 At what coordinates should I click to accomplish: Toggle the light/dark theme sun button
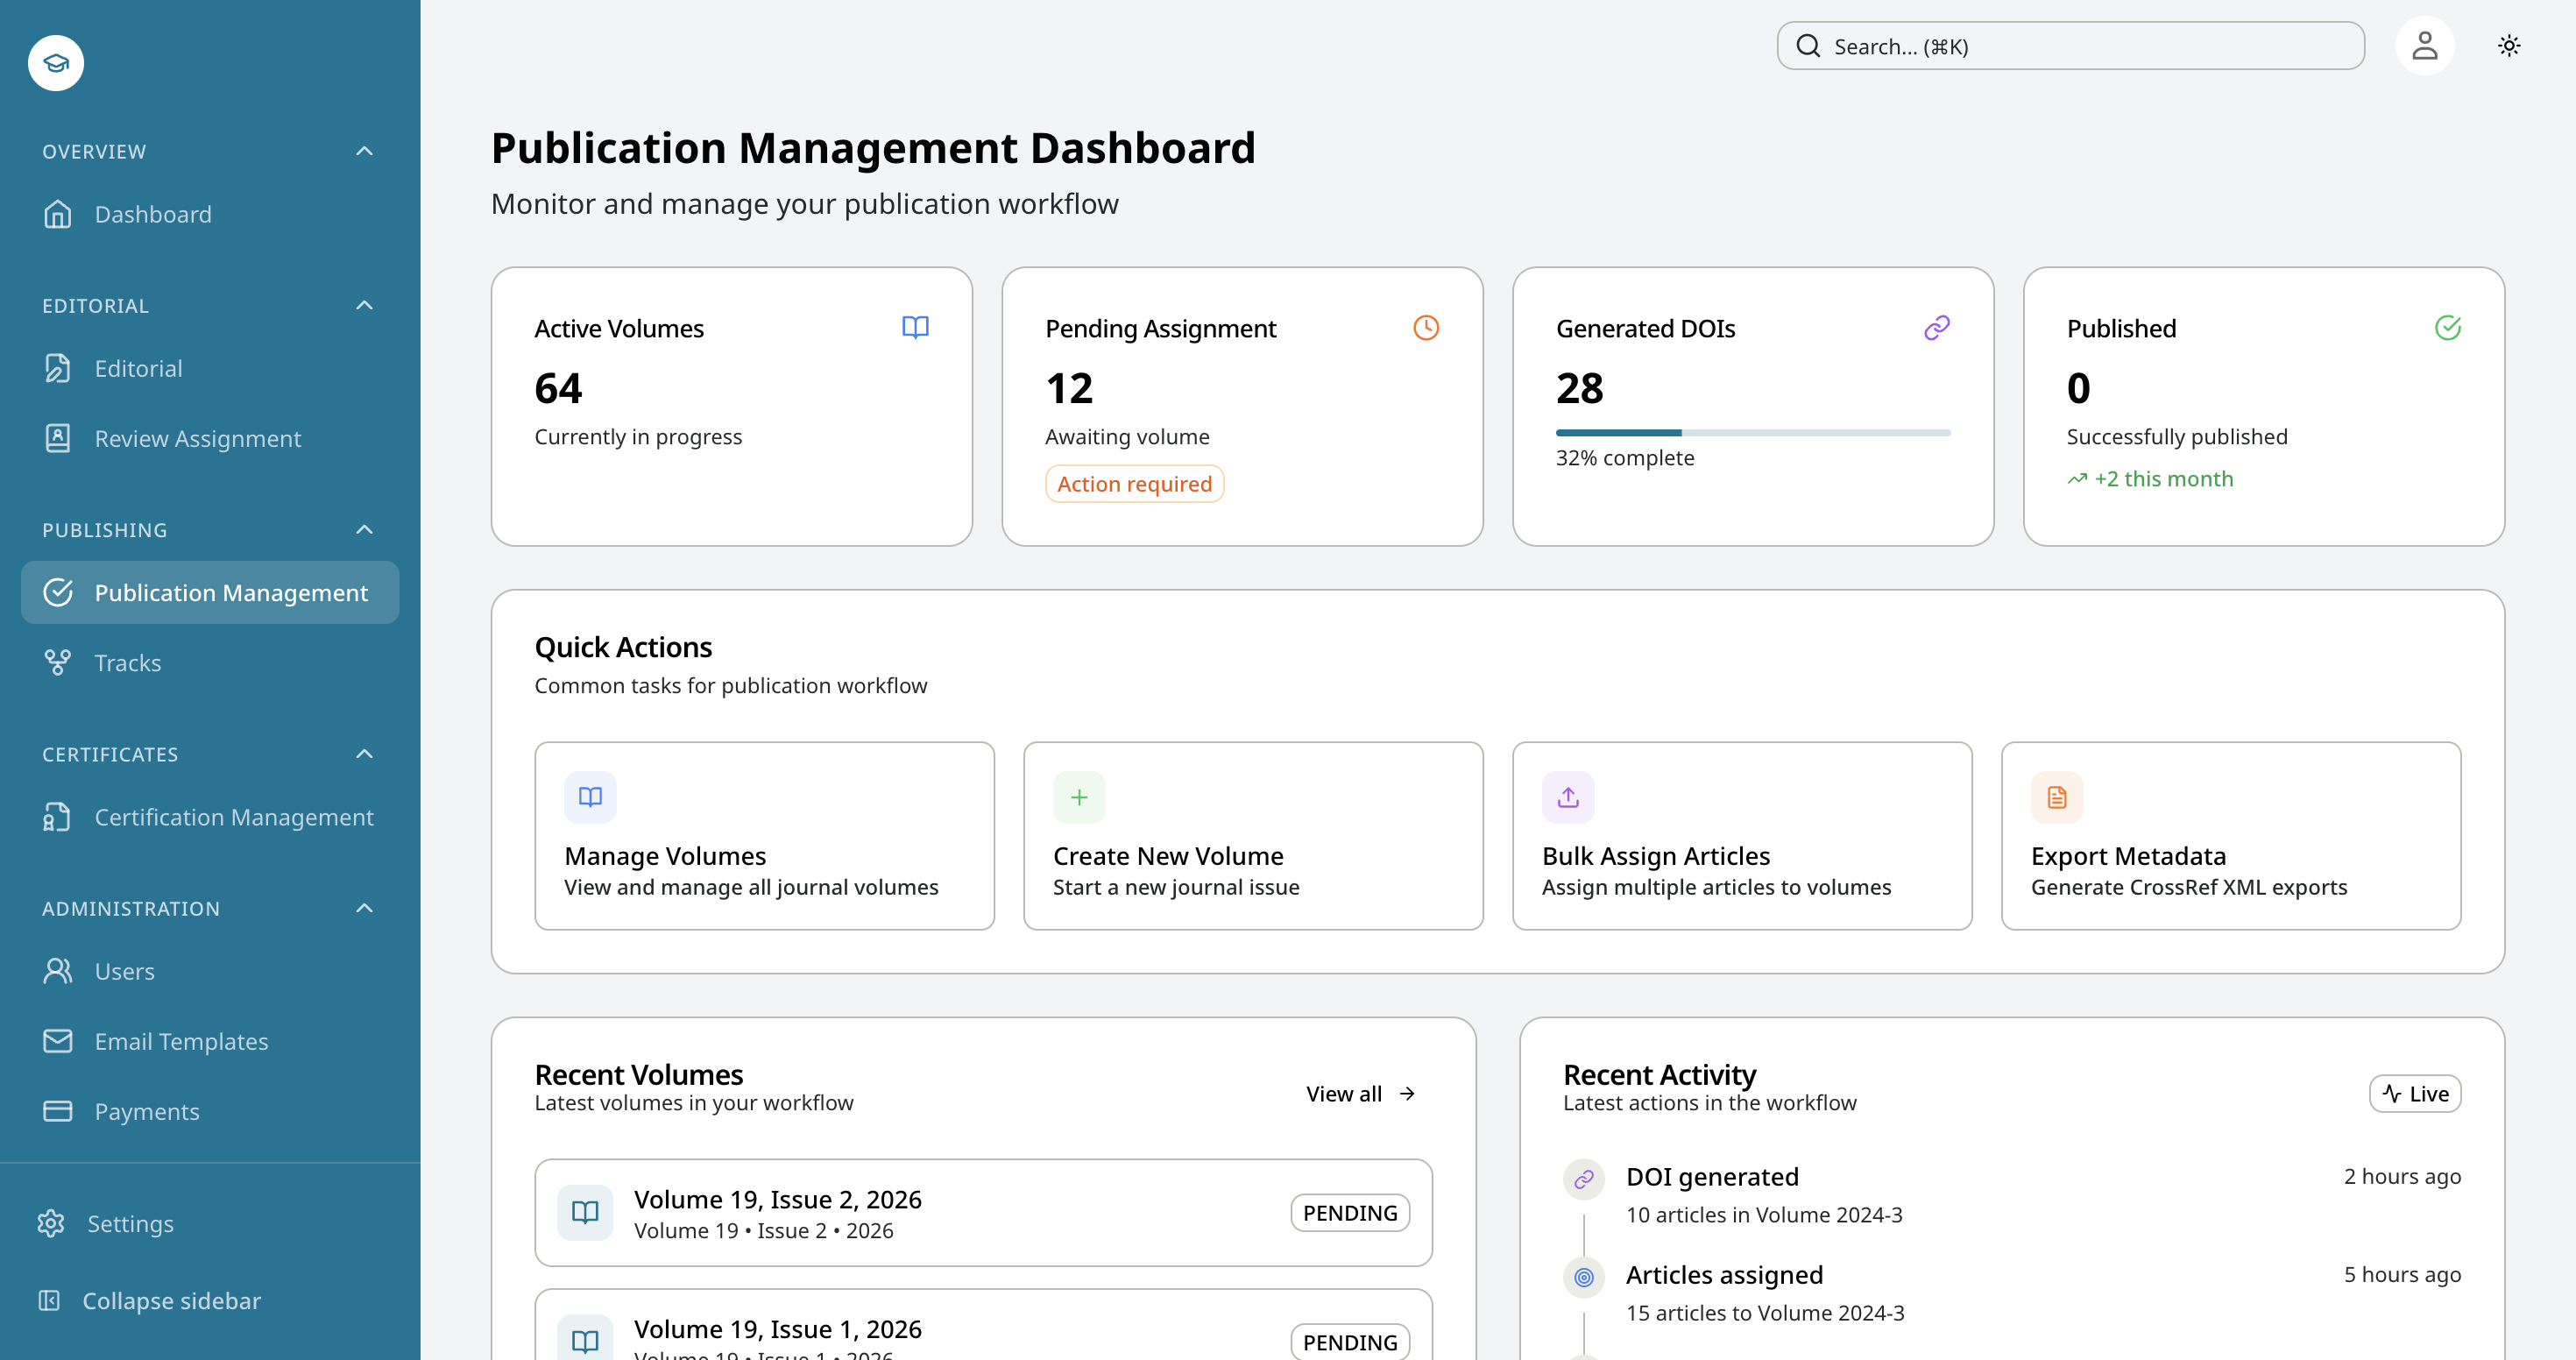(x=2509, y=46)
